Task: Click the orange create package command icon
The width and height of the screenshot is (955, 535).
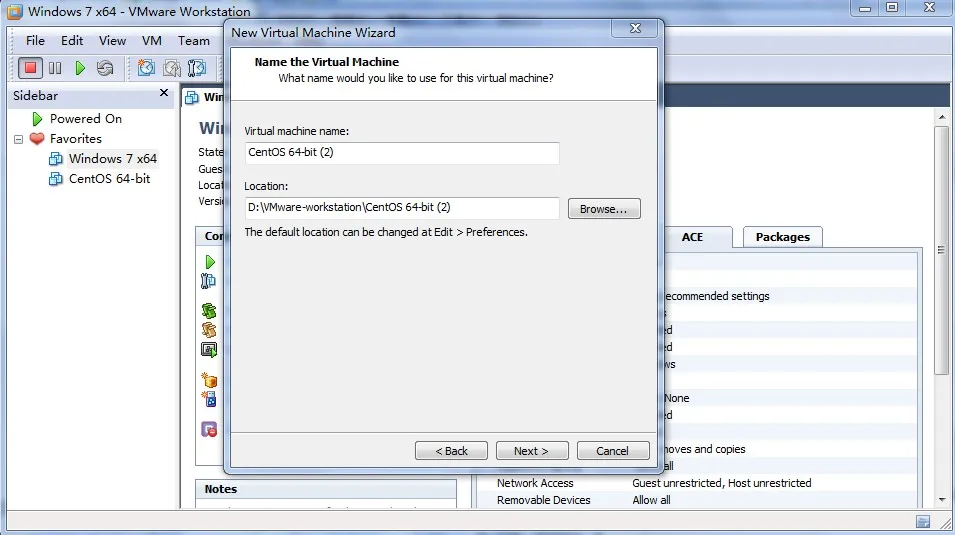Action: (209, 380)
